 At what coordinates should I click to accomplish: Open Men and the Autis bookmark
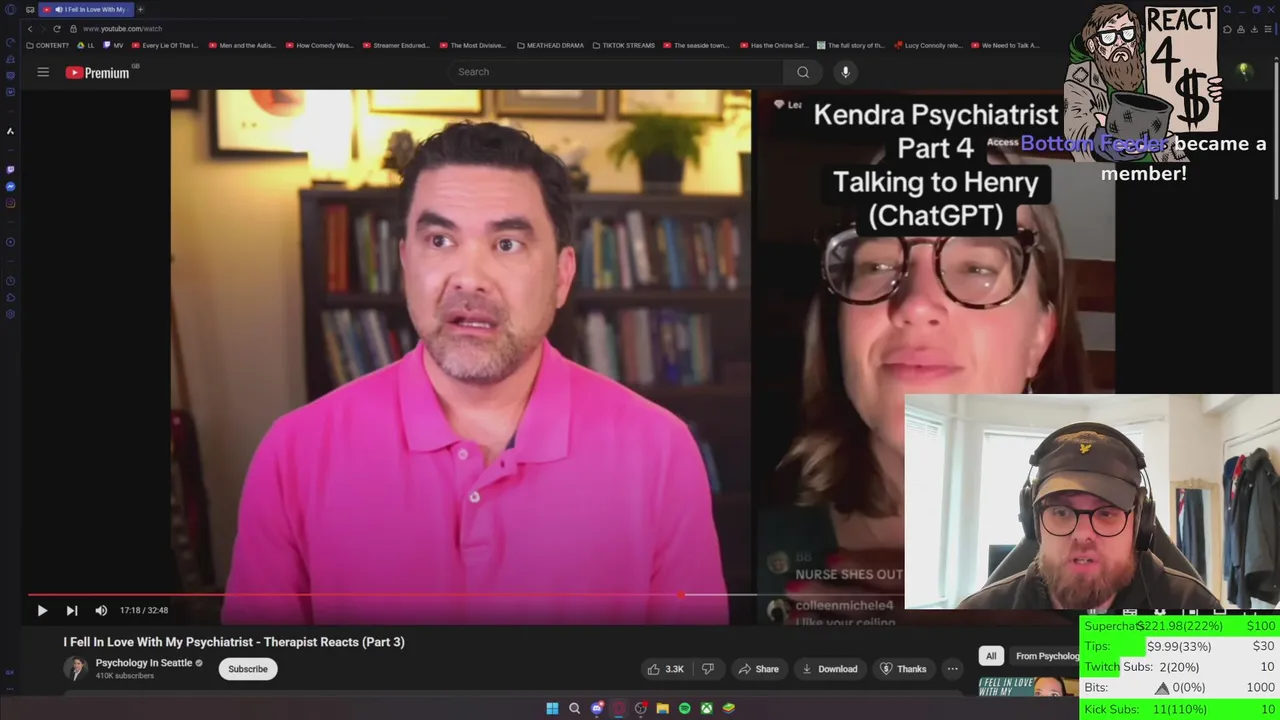tap(243, 45)
